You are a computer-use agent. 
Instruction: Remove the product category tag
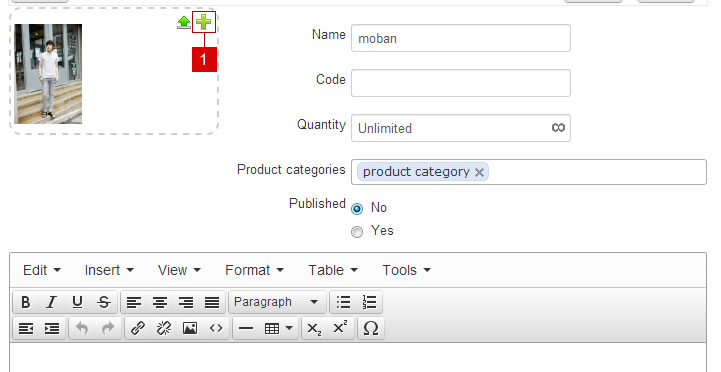479,172
